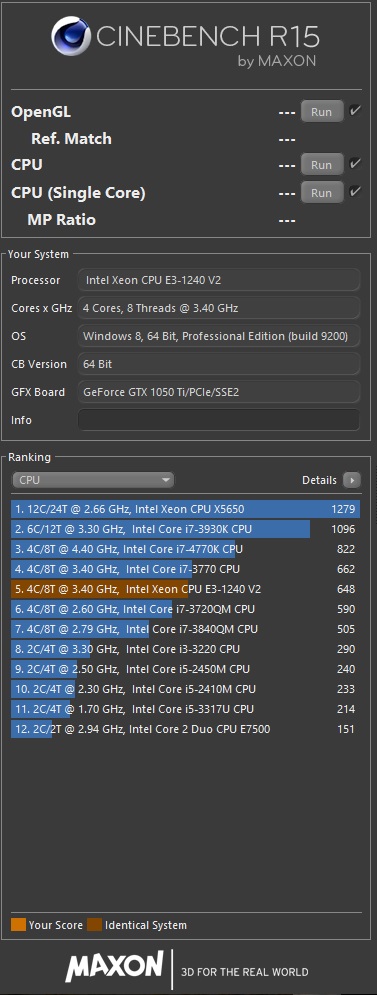Screen dimensions: 377x995
Task: Click the Identical System brown legend swatch
Action: (95, 925)
